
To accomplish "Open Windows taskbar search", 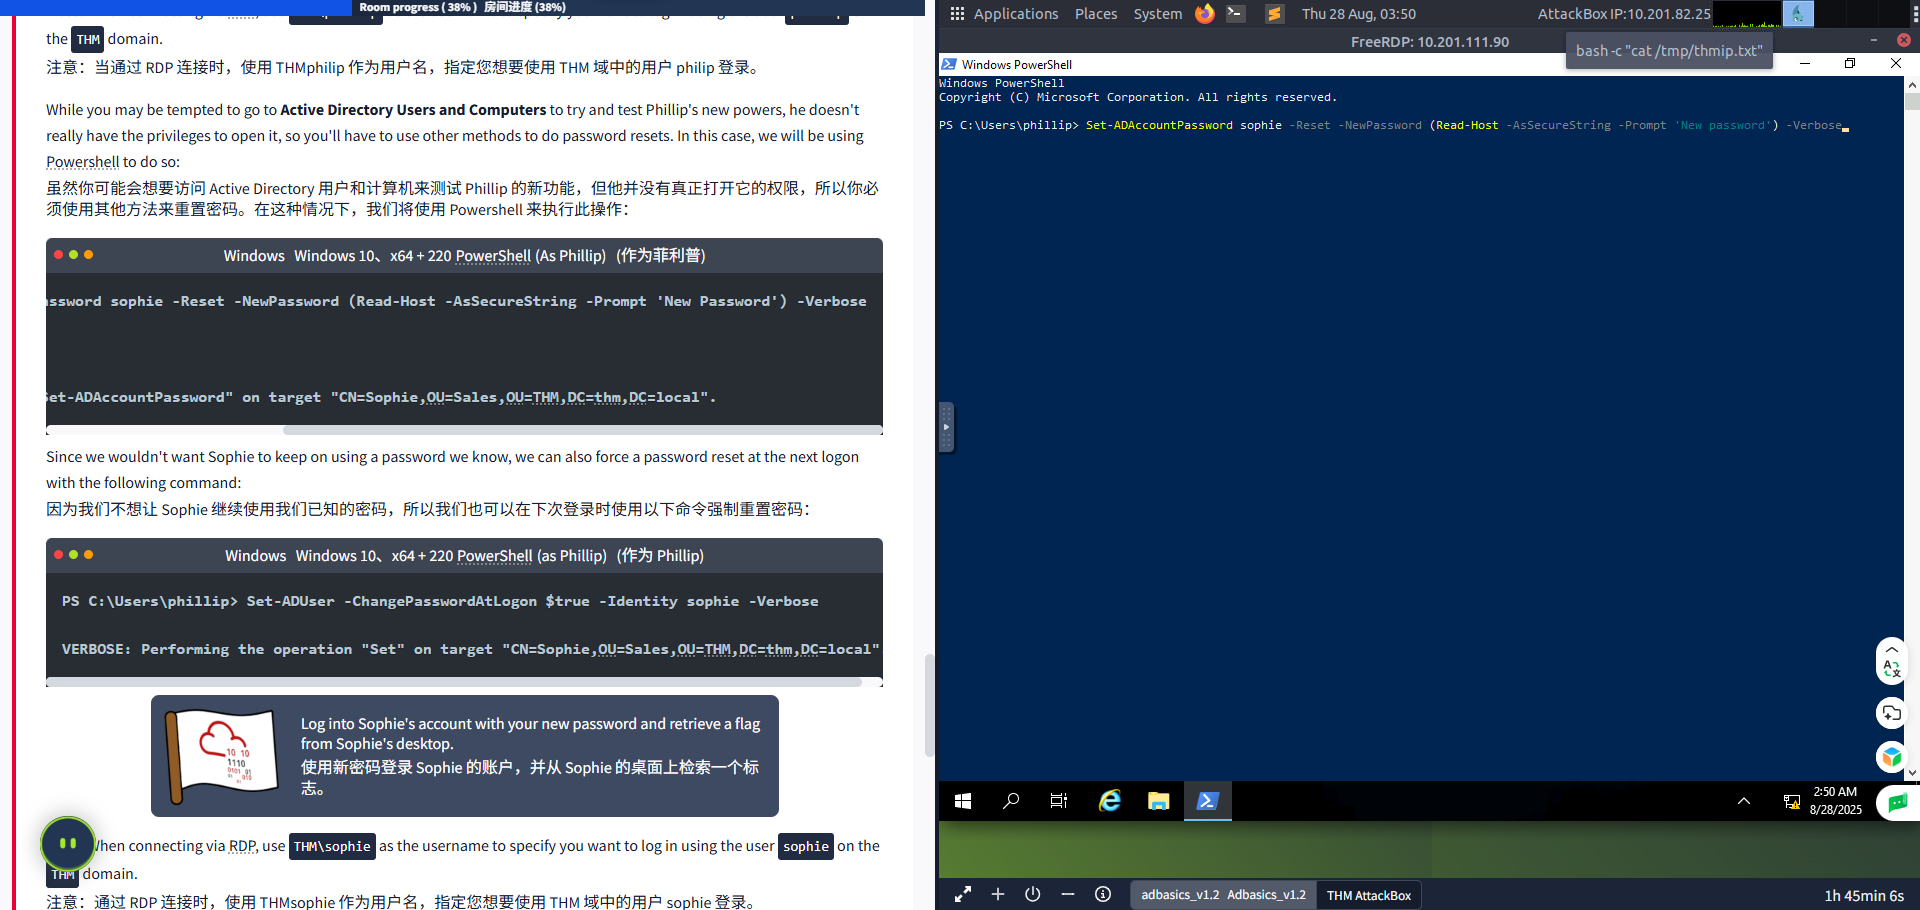I will (1011, 801).
